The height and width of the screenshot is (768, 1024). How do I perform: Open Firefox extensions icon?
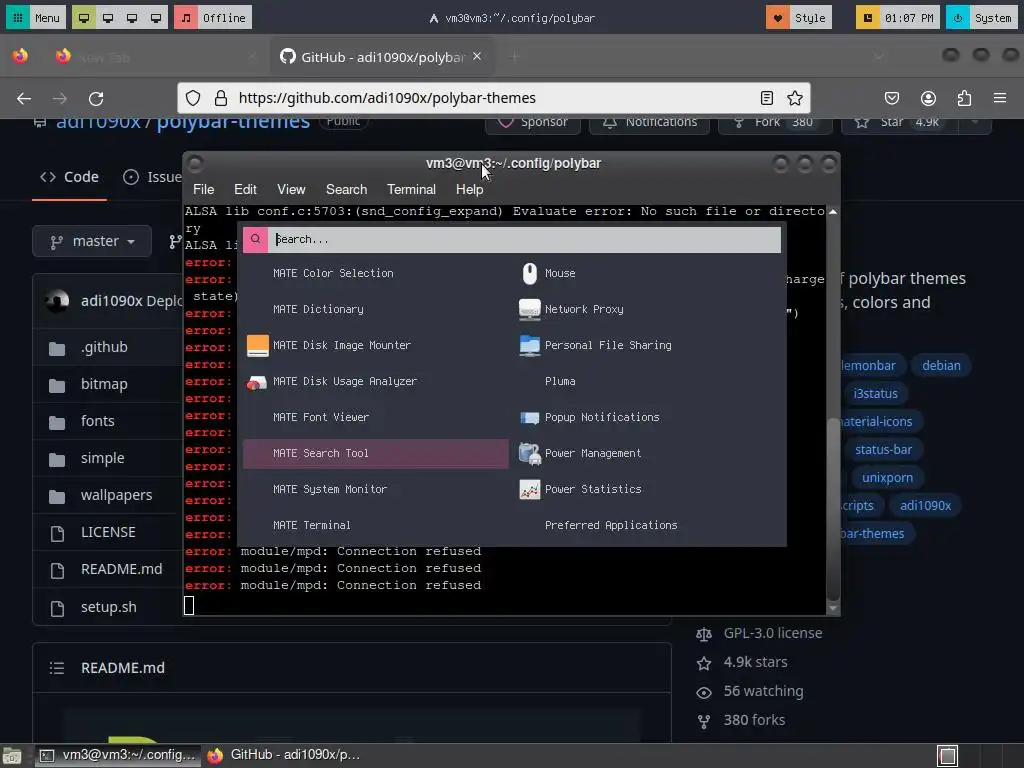964,98
